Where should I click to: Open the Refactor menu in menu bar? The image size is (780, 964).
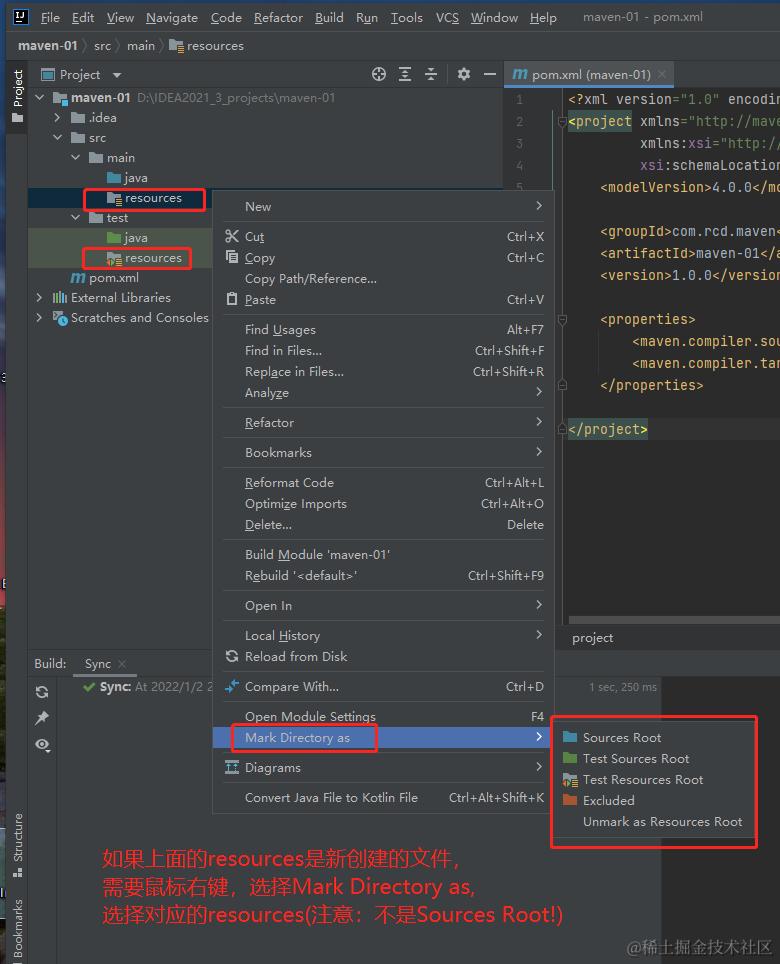pyautogui.click(x=278, y=18)
